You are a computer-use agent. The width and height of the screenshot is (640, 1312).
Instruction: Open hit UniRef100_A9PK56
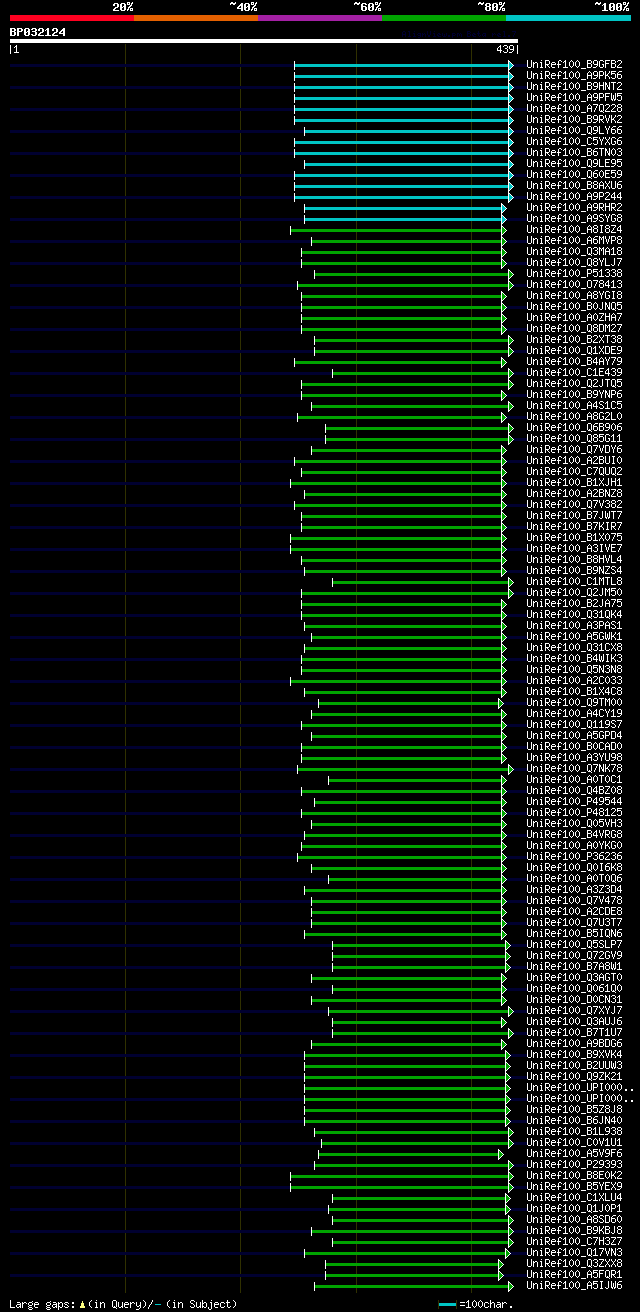coord(574,76)
